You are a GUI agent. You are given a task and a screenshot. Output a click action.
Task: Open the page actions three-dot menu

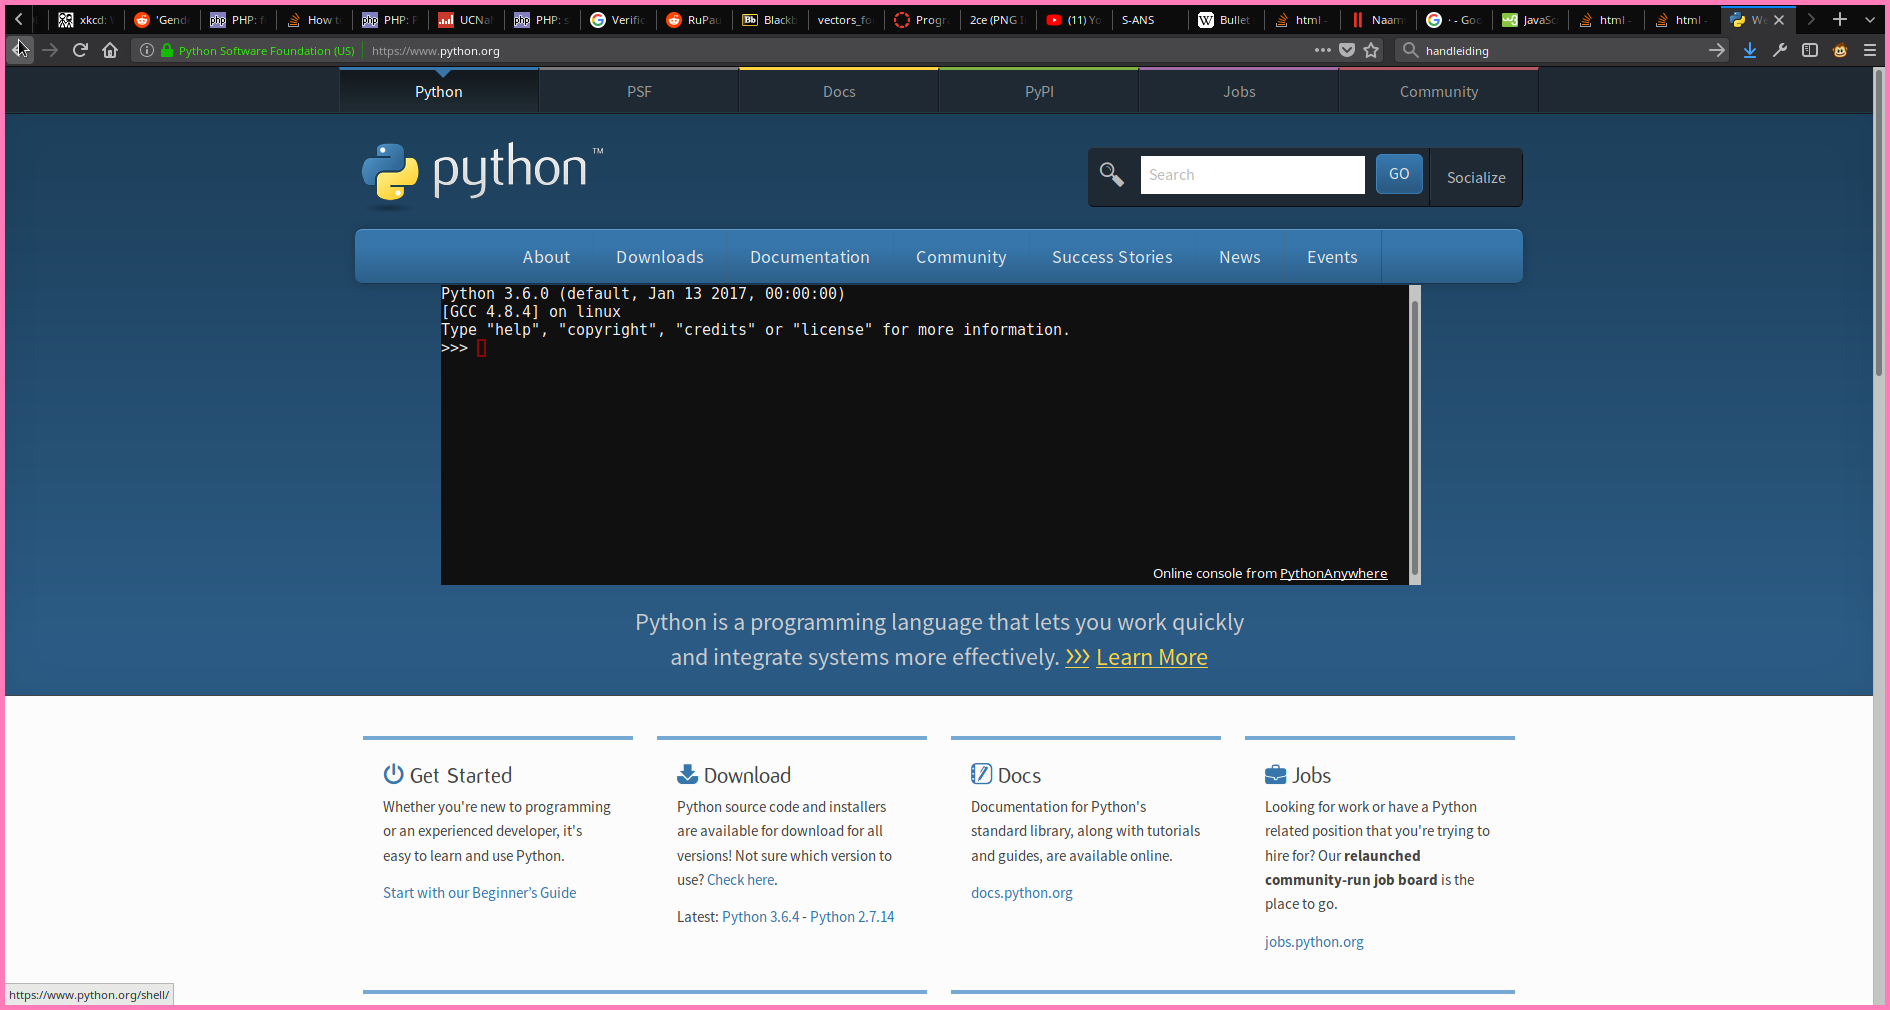[x=1323, y=50]
